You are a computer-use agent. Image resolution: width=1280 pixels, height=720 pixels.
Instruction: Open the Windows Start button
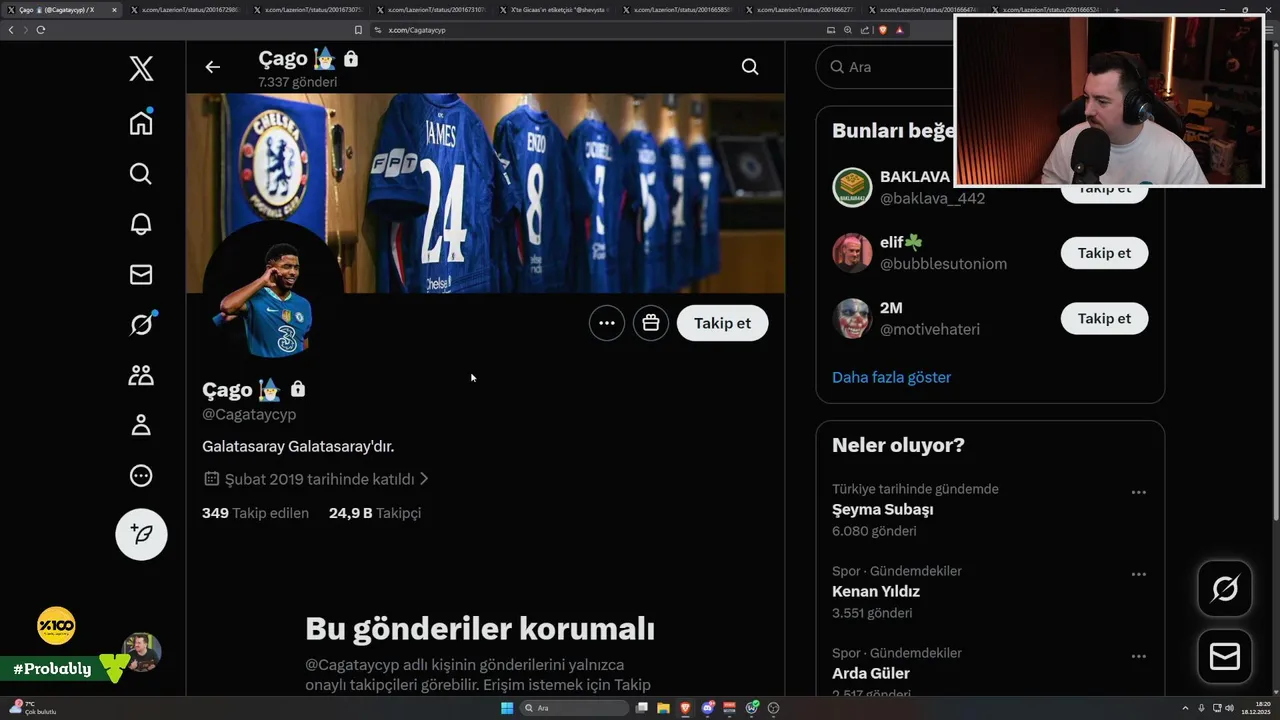tap(507, 708)
